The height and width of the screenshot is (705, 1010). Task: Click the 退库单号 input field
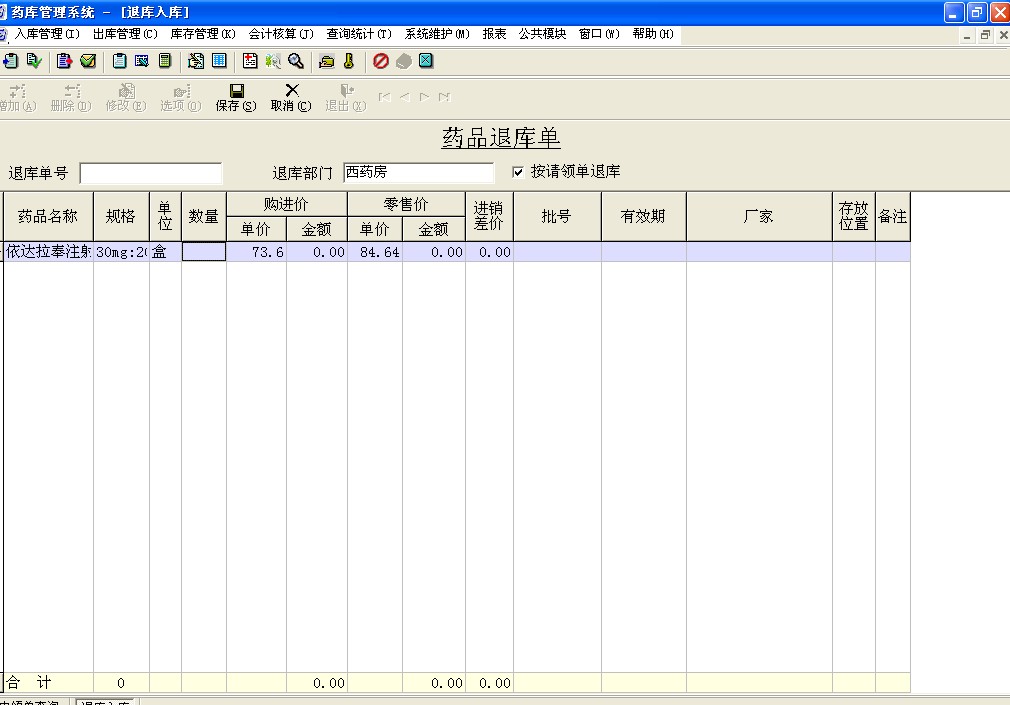coord(151,173)
